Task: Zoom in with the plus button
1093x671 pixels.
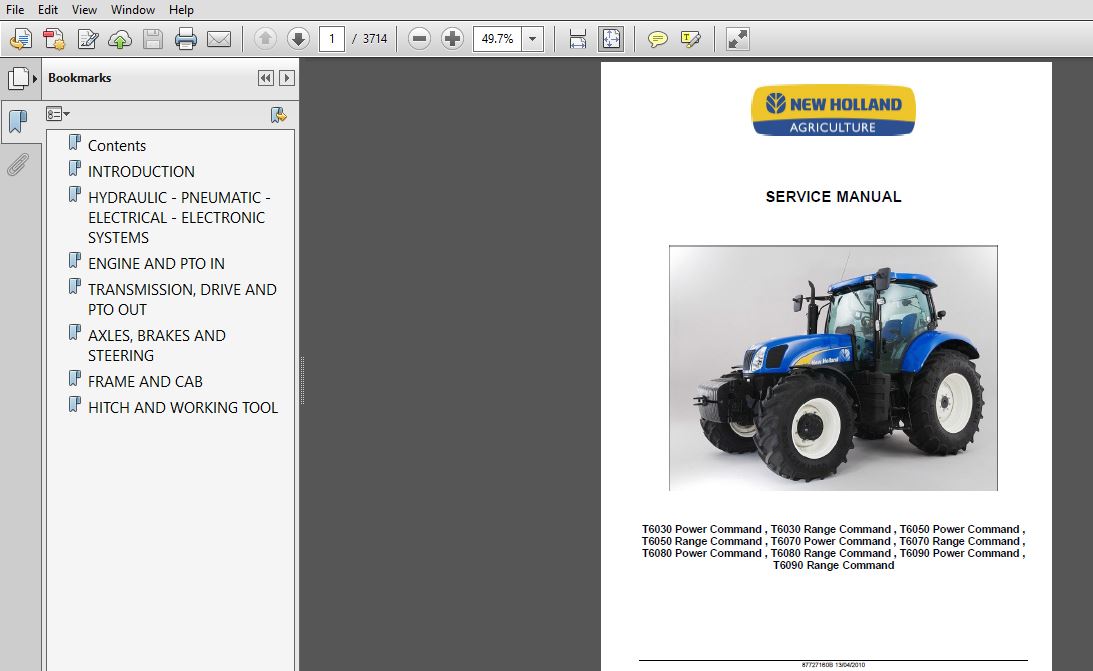Action: coord(452,38)
